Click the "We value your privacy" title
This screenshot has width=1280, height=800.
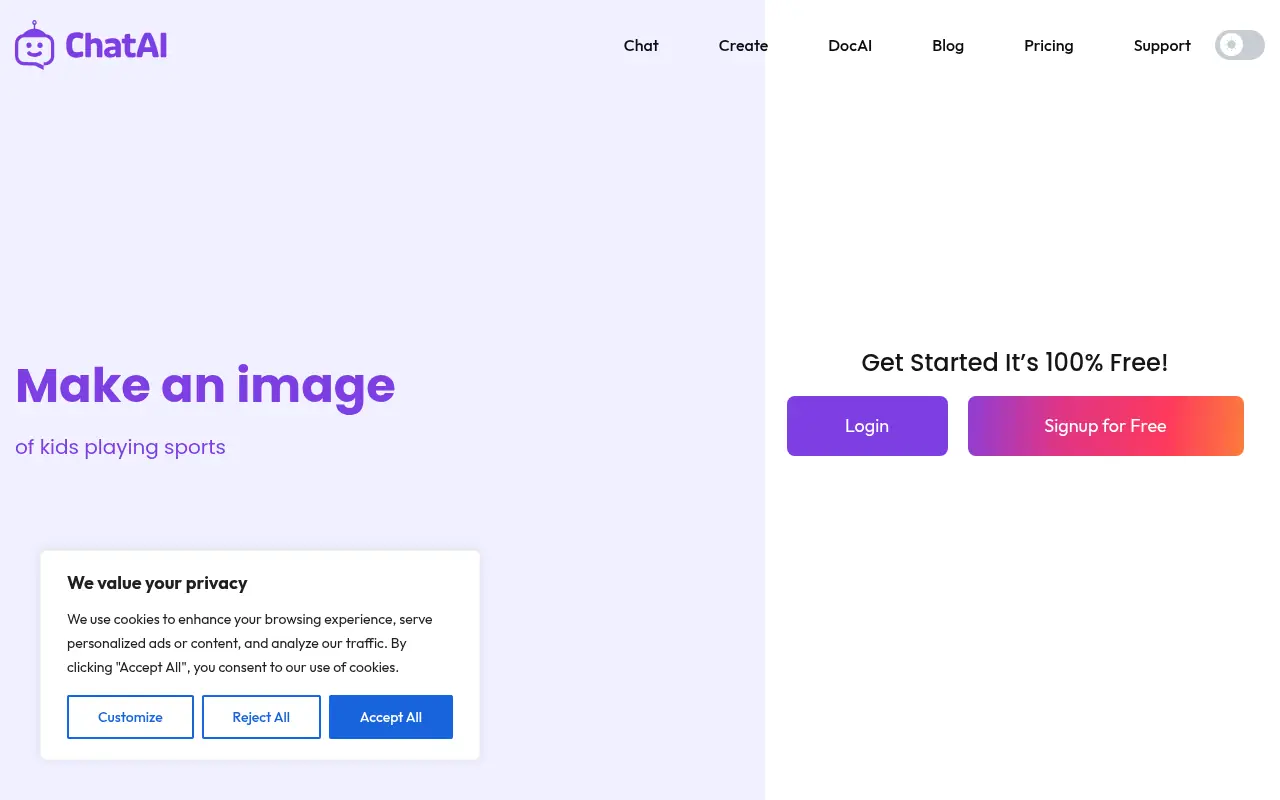[x=157, y=583]
